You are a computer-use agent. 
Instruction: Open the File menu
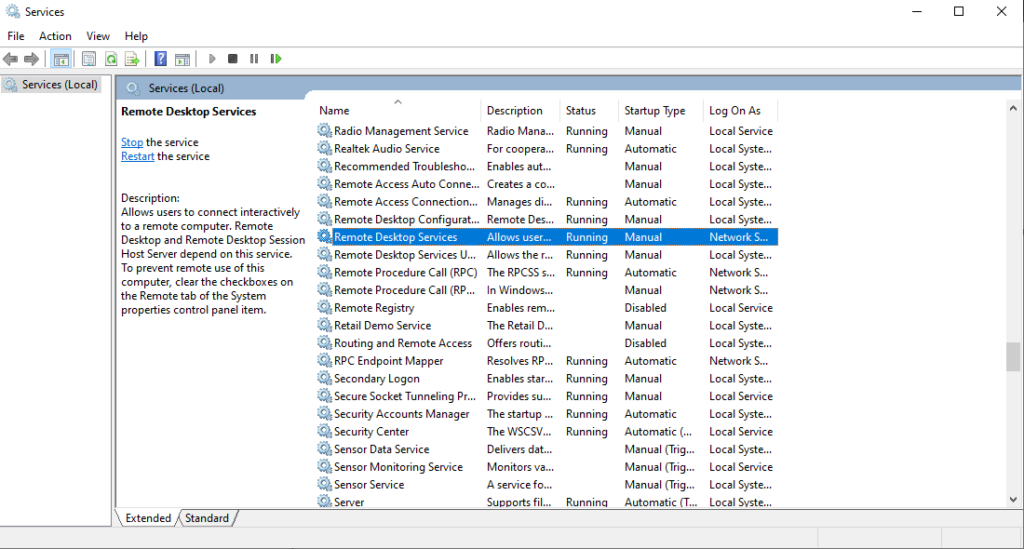coord(16,36)
